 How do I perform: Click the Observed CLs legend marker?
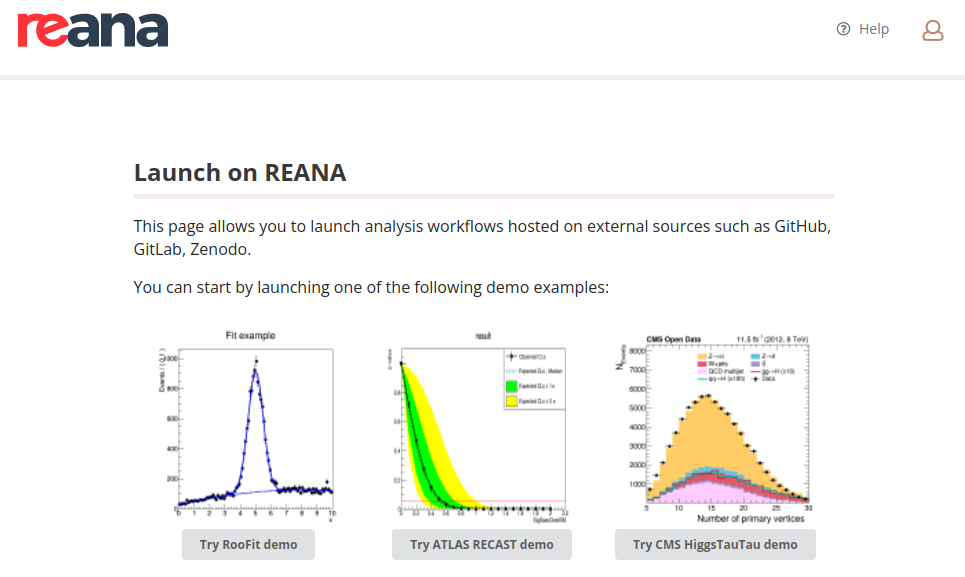511,355
